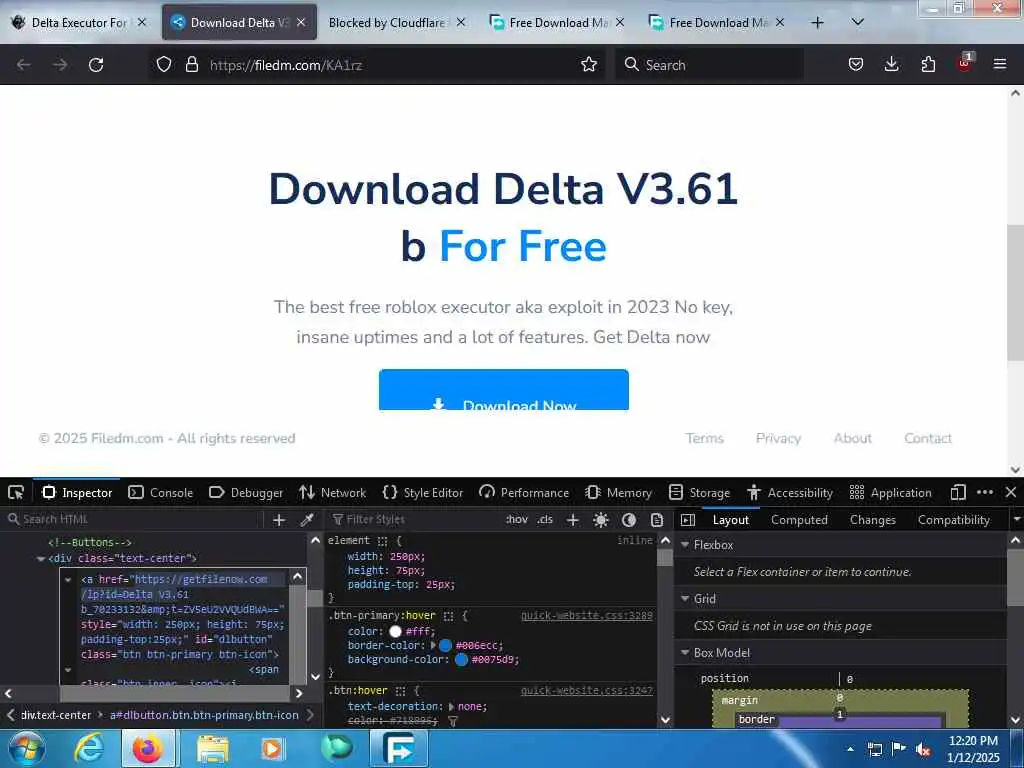Collapse the three-pane inspector sidebar
The width and height of the screenshot is (1024, 768).
point(688,520)
